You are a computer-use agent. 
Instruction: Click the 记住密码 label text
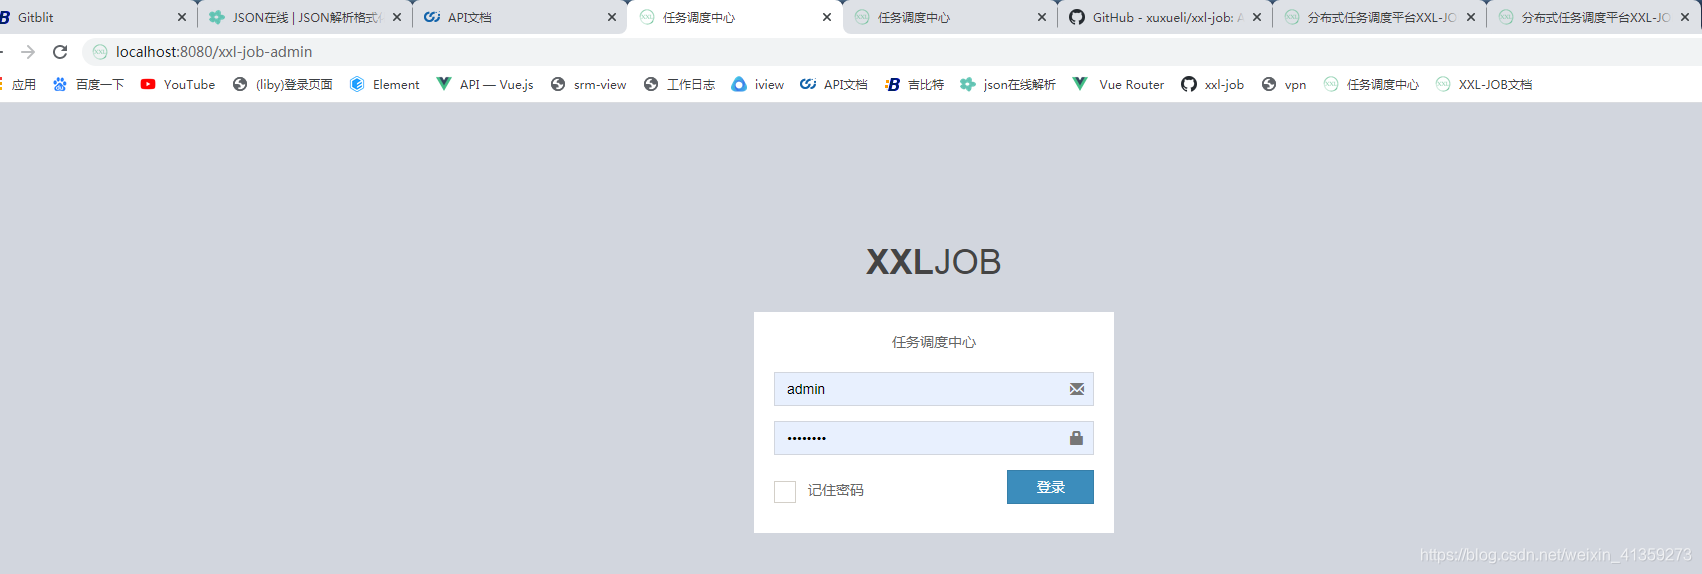(836, 490)
